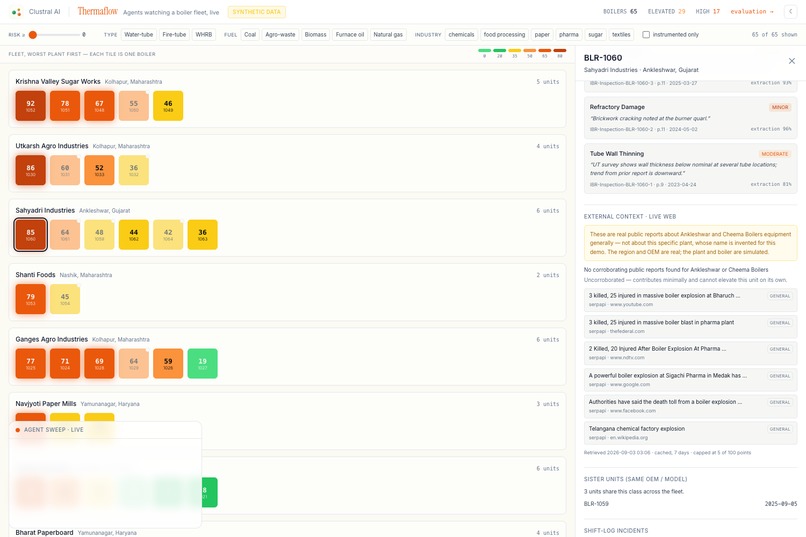Open the Tube Wall Thinning finding card

click(690, 169)
